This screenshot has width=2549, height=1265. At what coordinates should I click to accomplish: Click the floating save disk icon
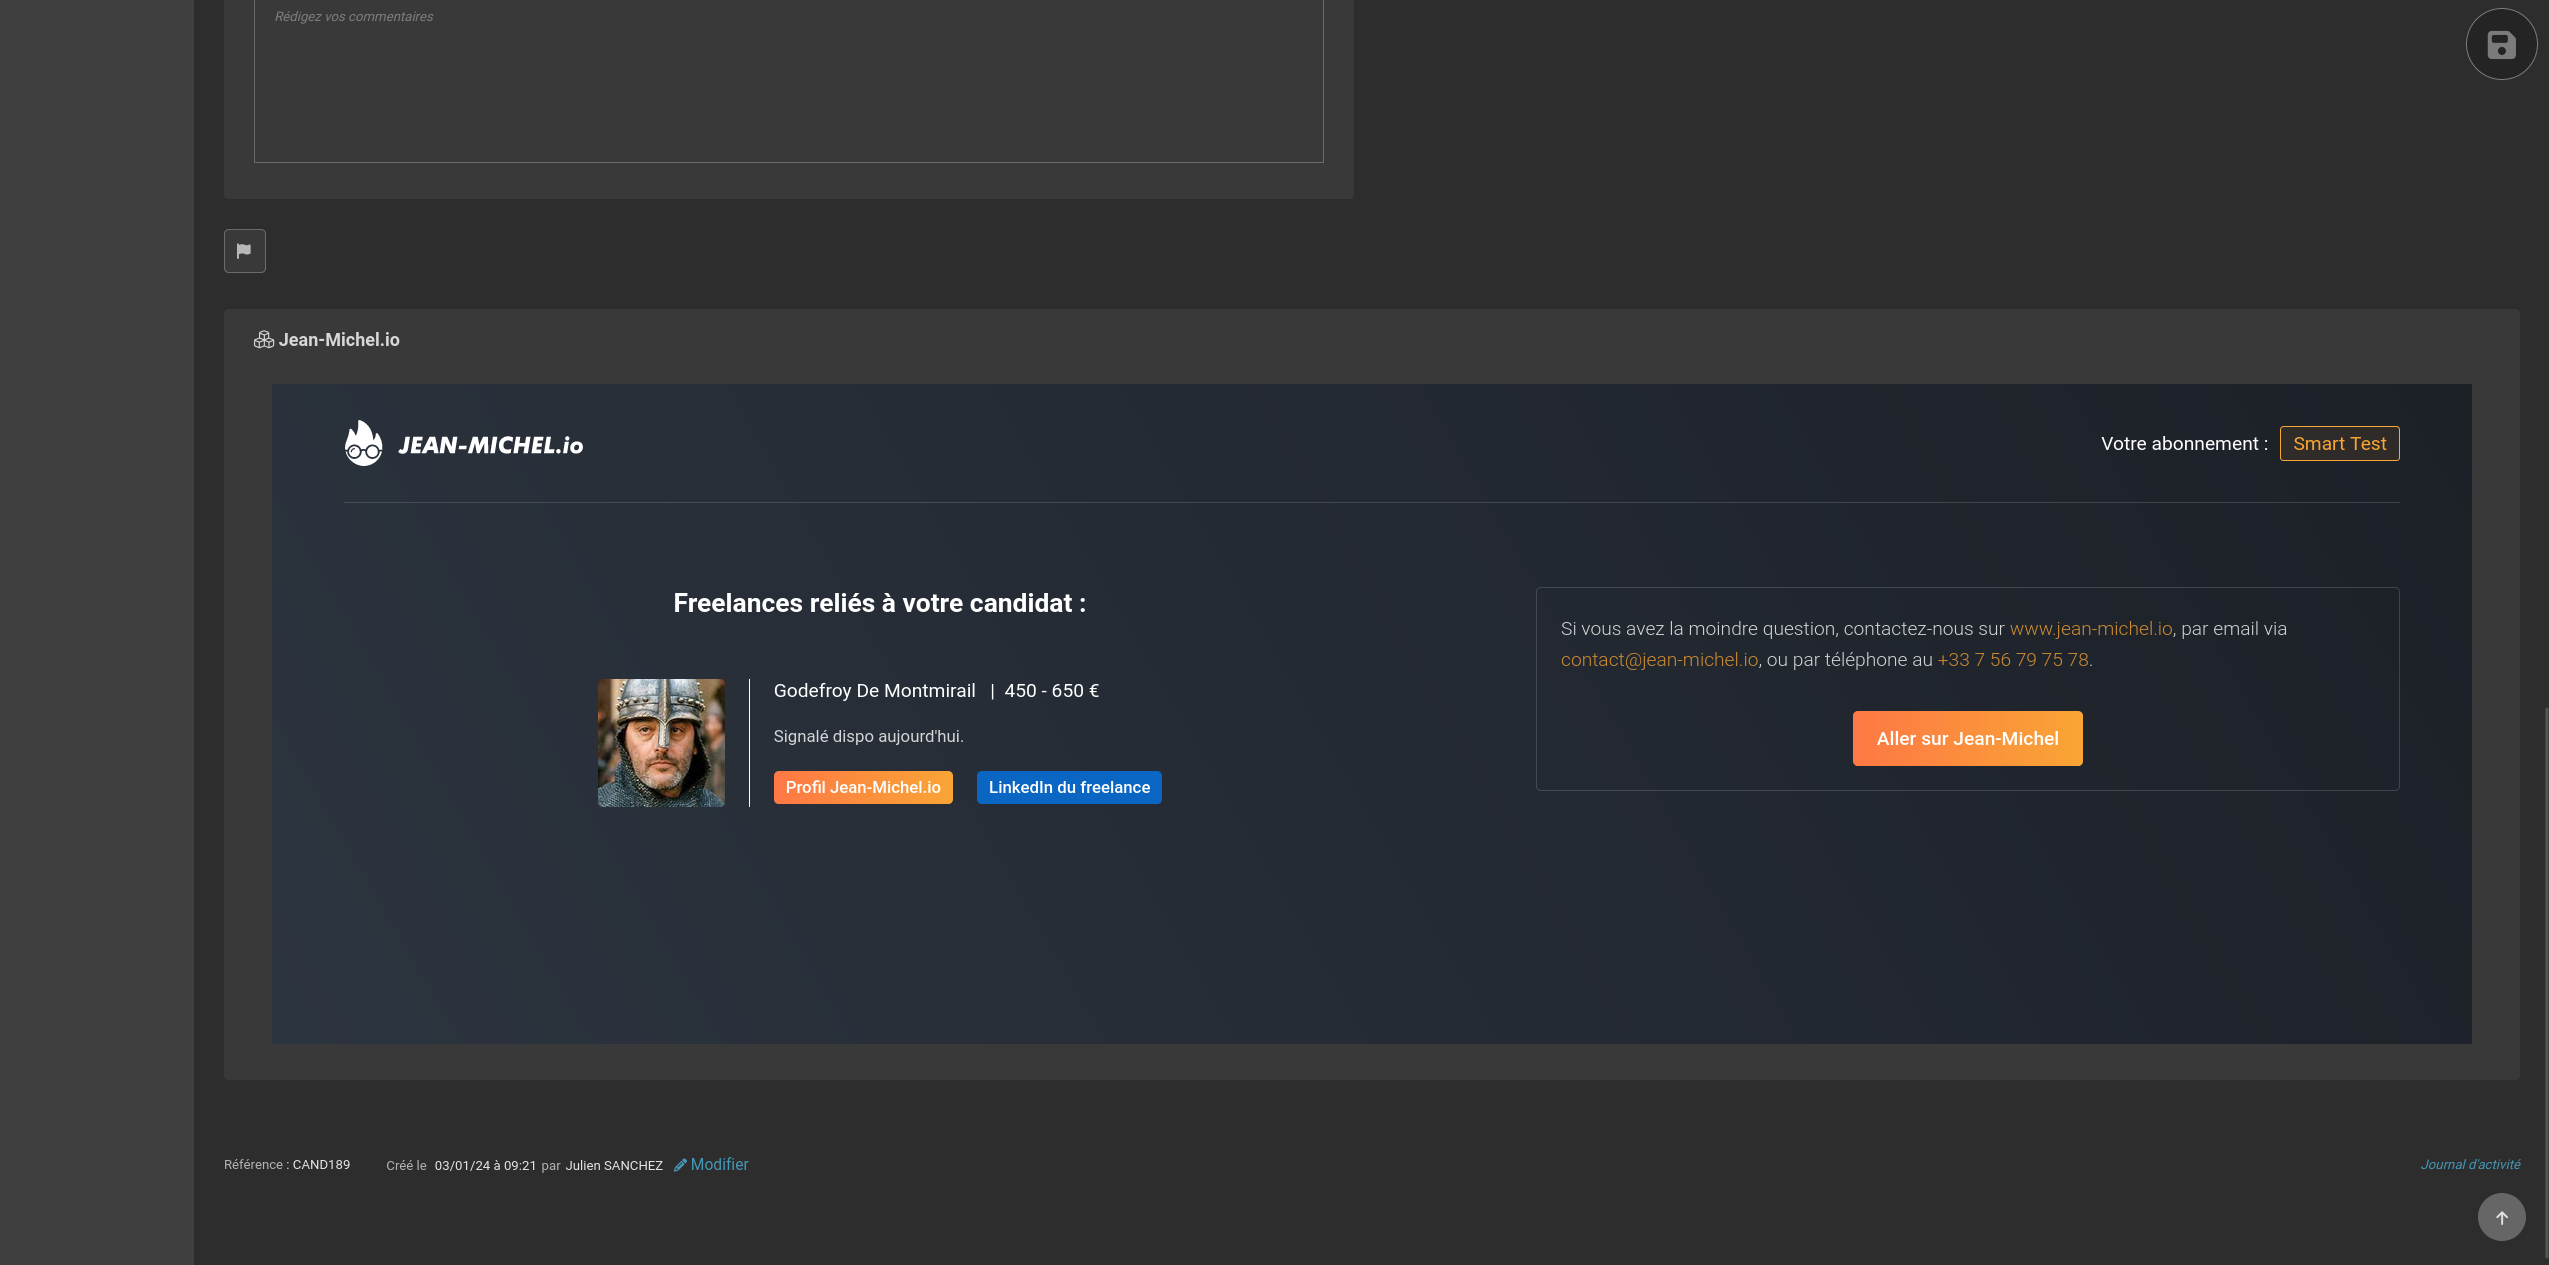(2501, 45)
